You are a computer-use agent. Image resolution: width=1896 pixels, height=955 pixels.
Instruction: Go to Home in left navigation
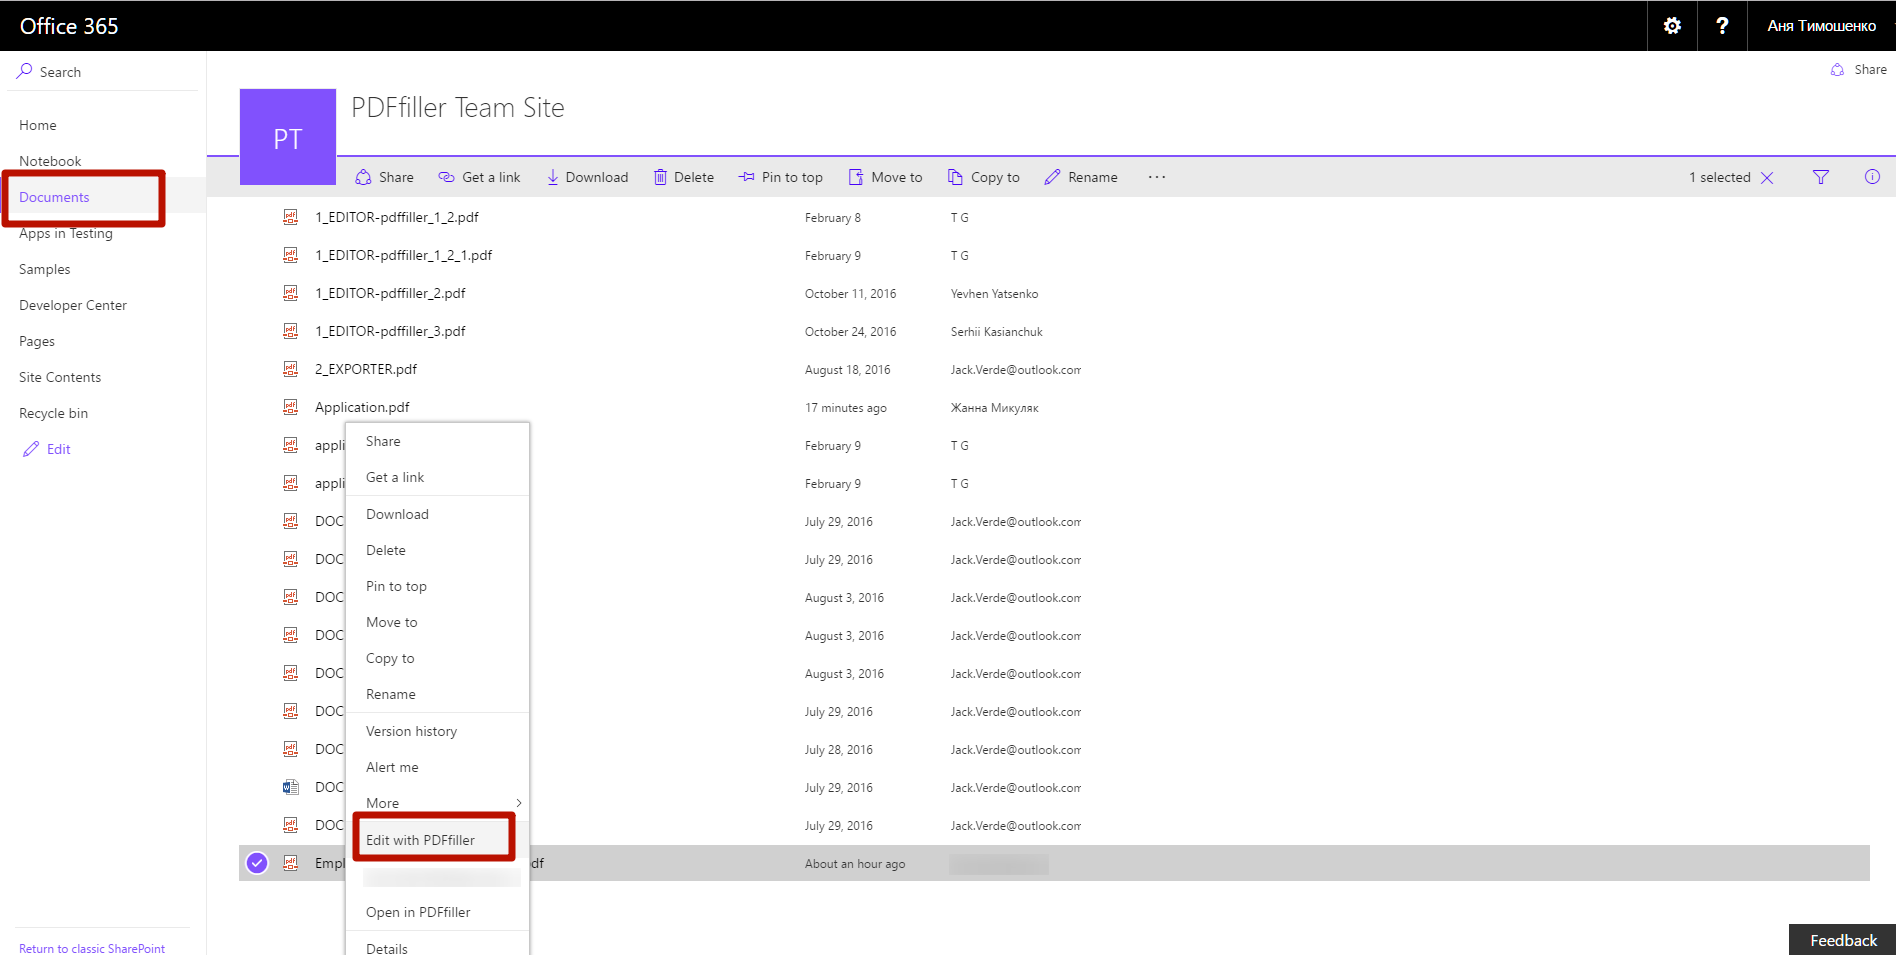(38, 125)
